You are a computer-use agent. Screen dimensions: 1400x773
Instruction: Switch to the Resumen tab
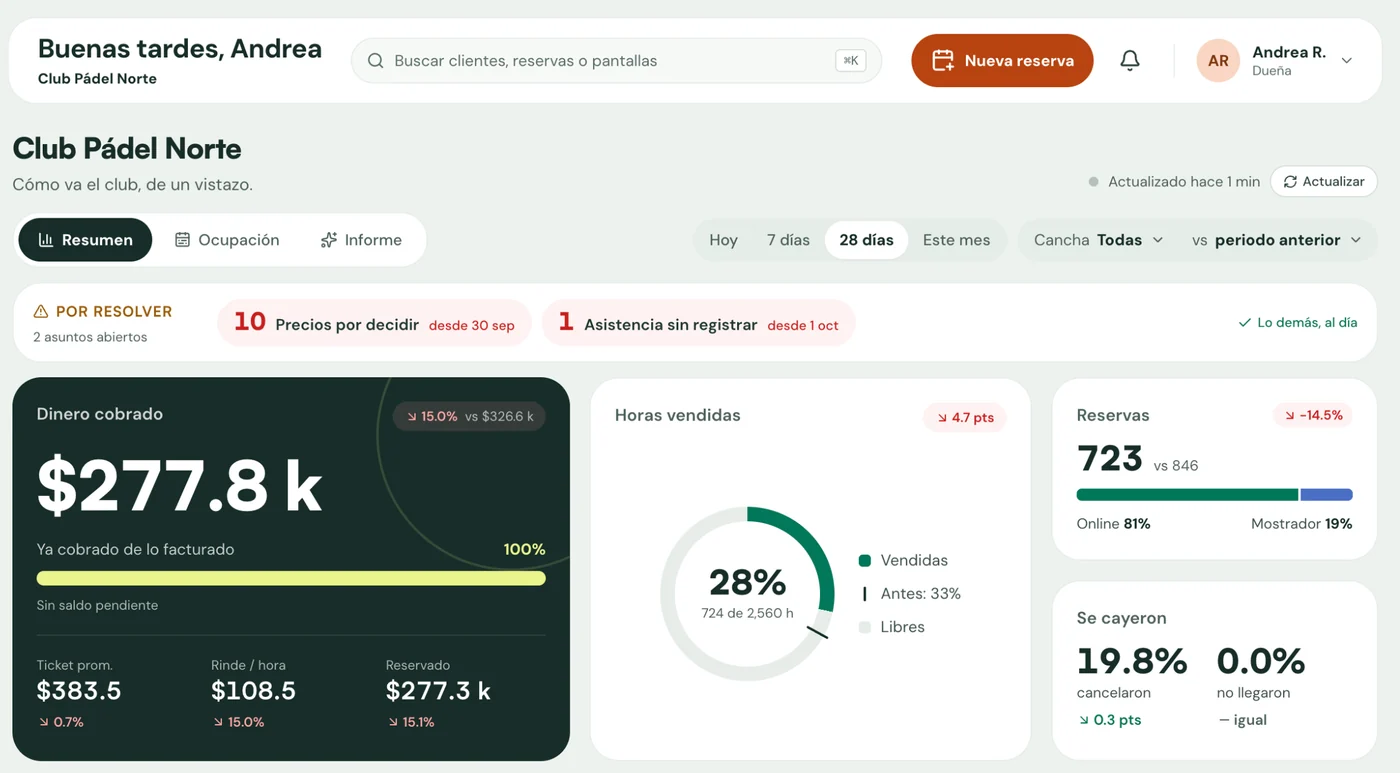point(85,240)
